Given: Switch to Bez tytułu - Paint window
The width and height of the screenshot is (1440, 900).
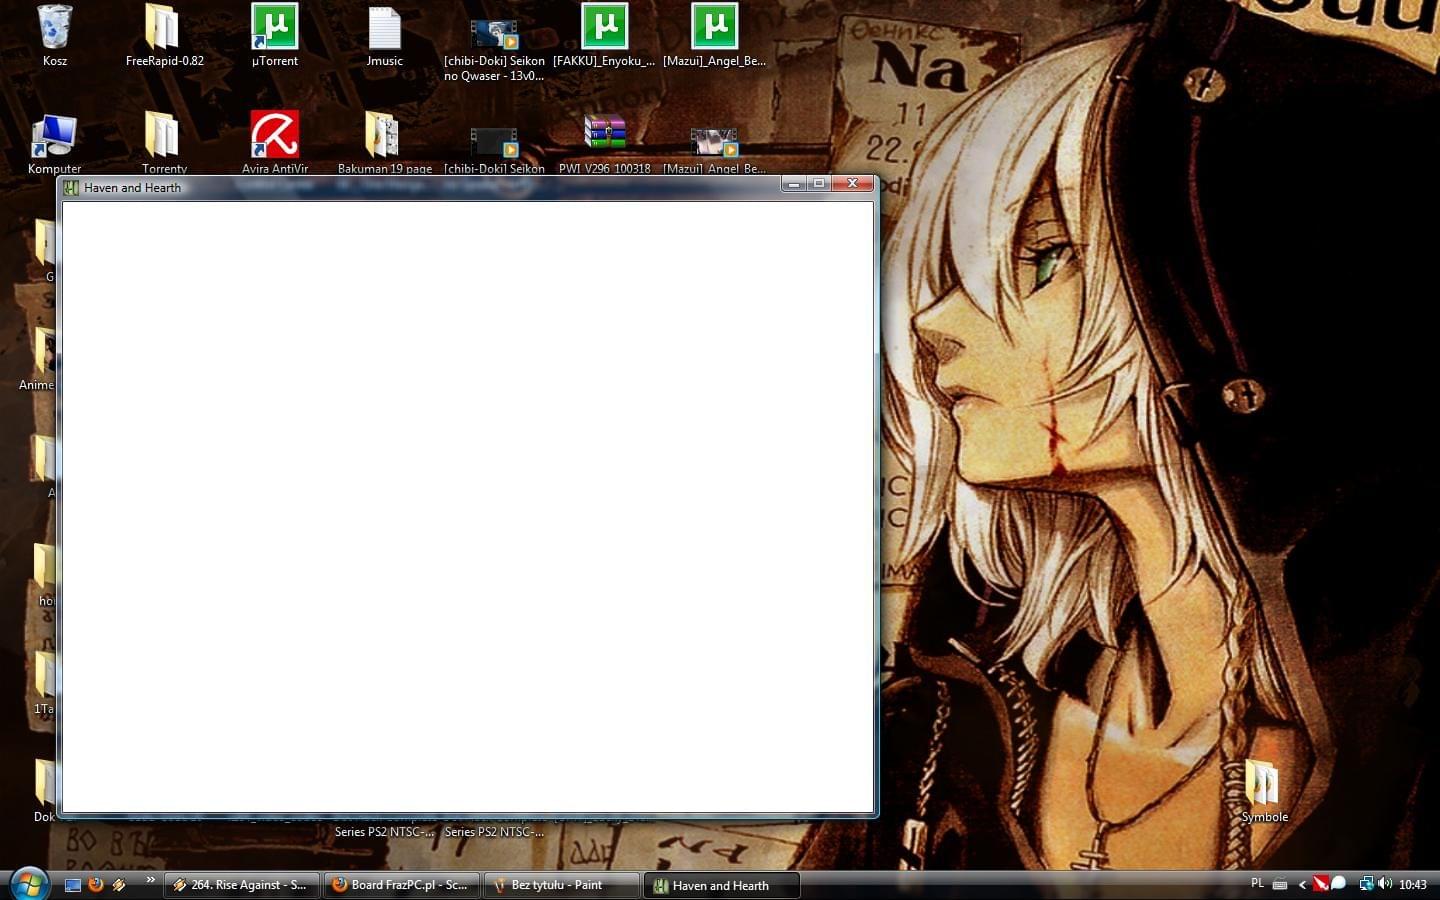Looking at the screenshot, I should tap(561, 885).
